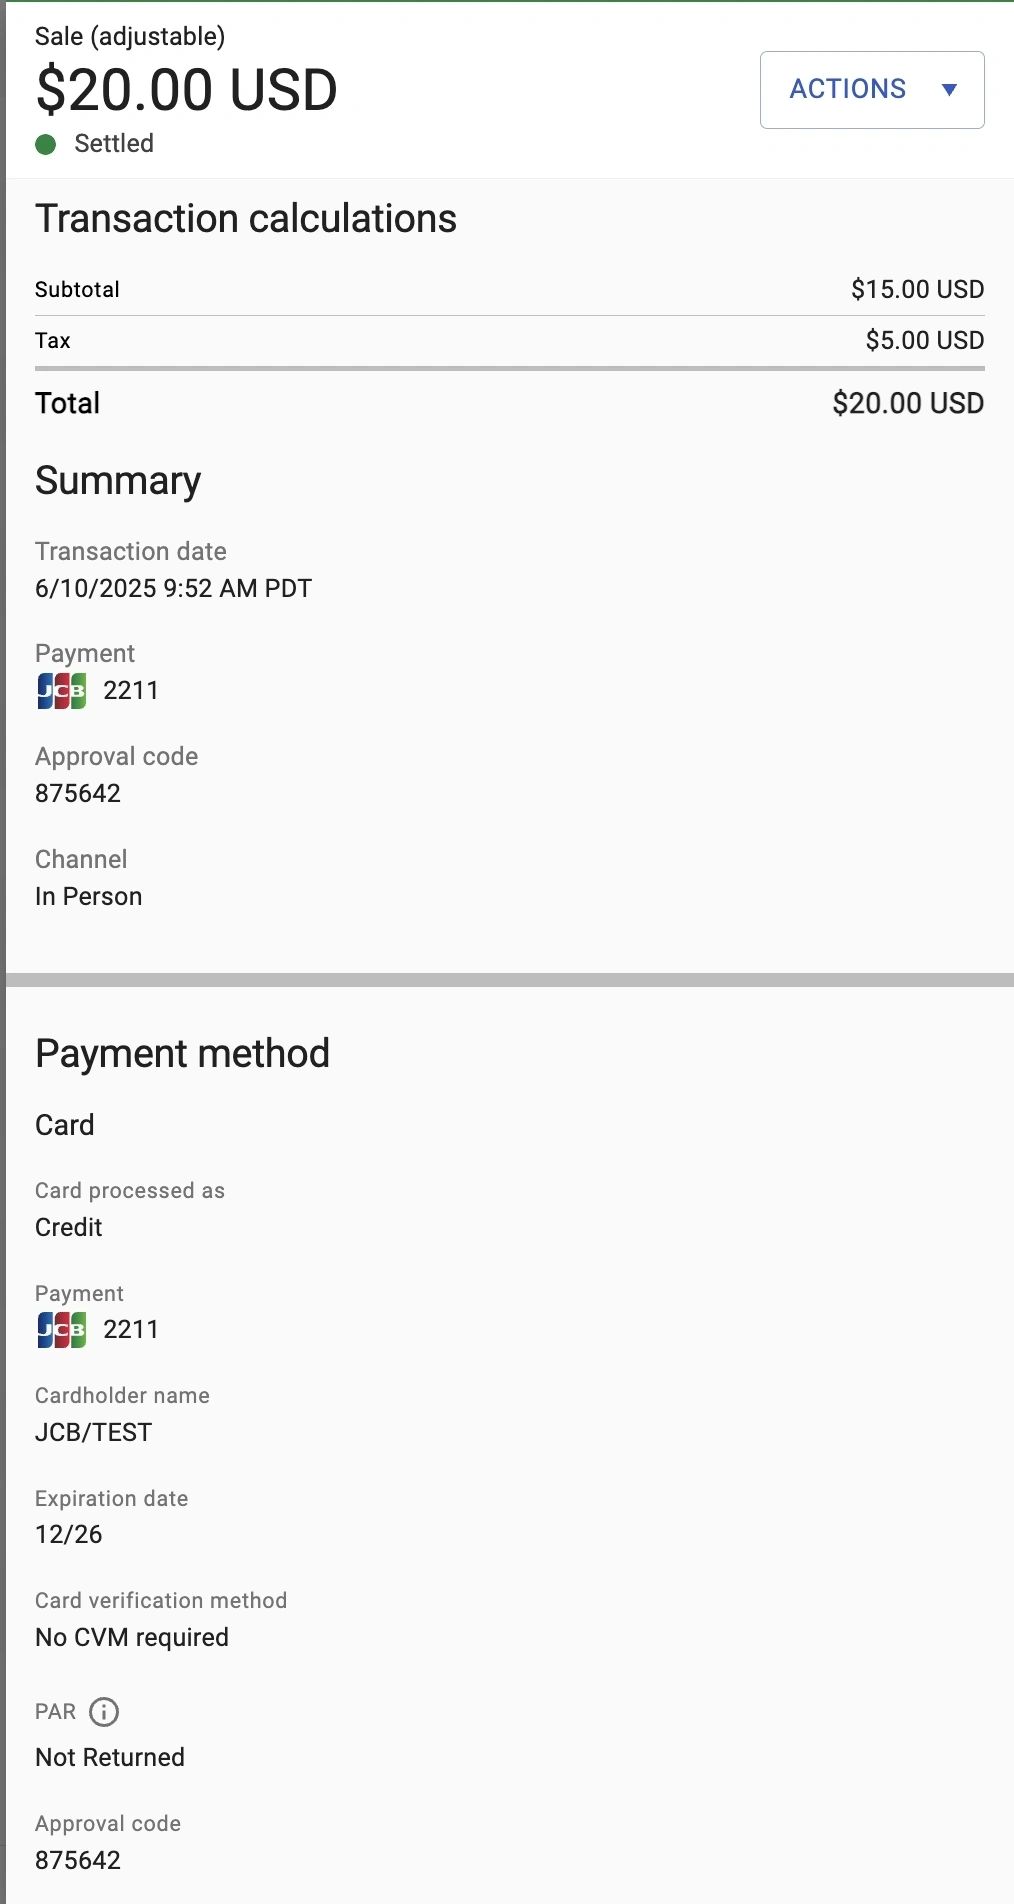Select the transaction date 6/10/2025 9:52 AM PDT
Screen dimensions: 1014x1904
tap(173, 589)
